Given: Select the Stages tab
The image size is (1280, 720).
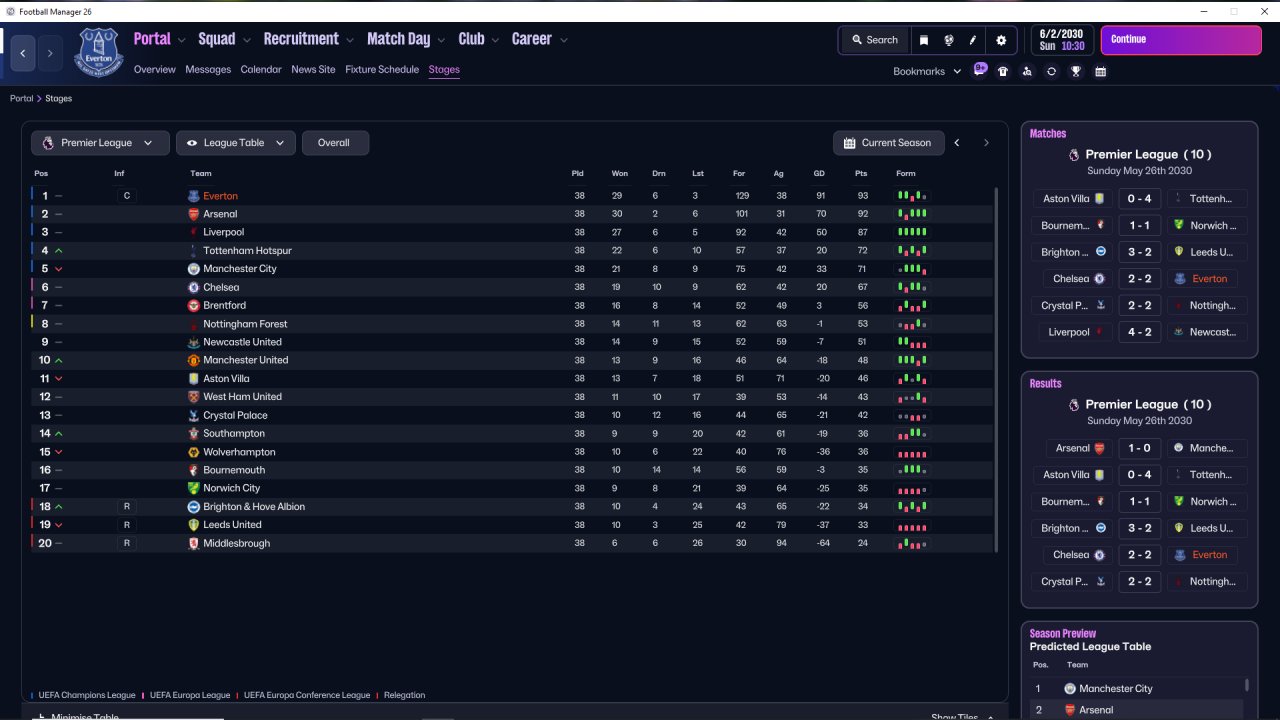Looking at the screenshot, I should 444,70.
